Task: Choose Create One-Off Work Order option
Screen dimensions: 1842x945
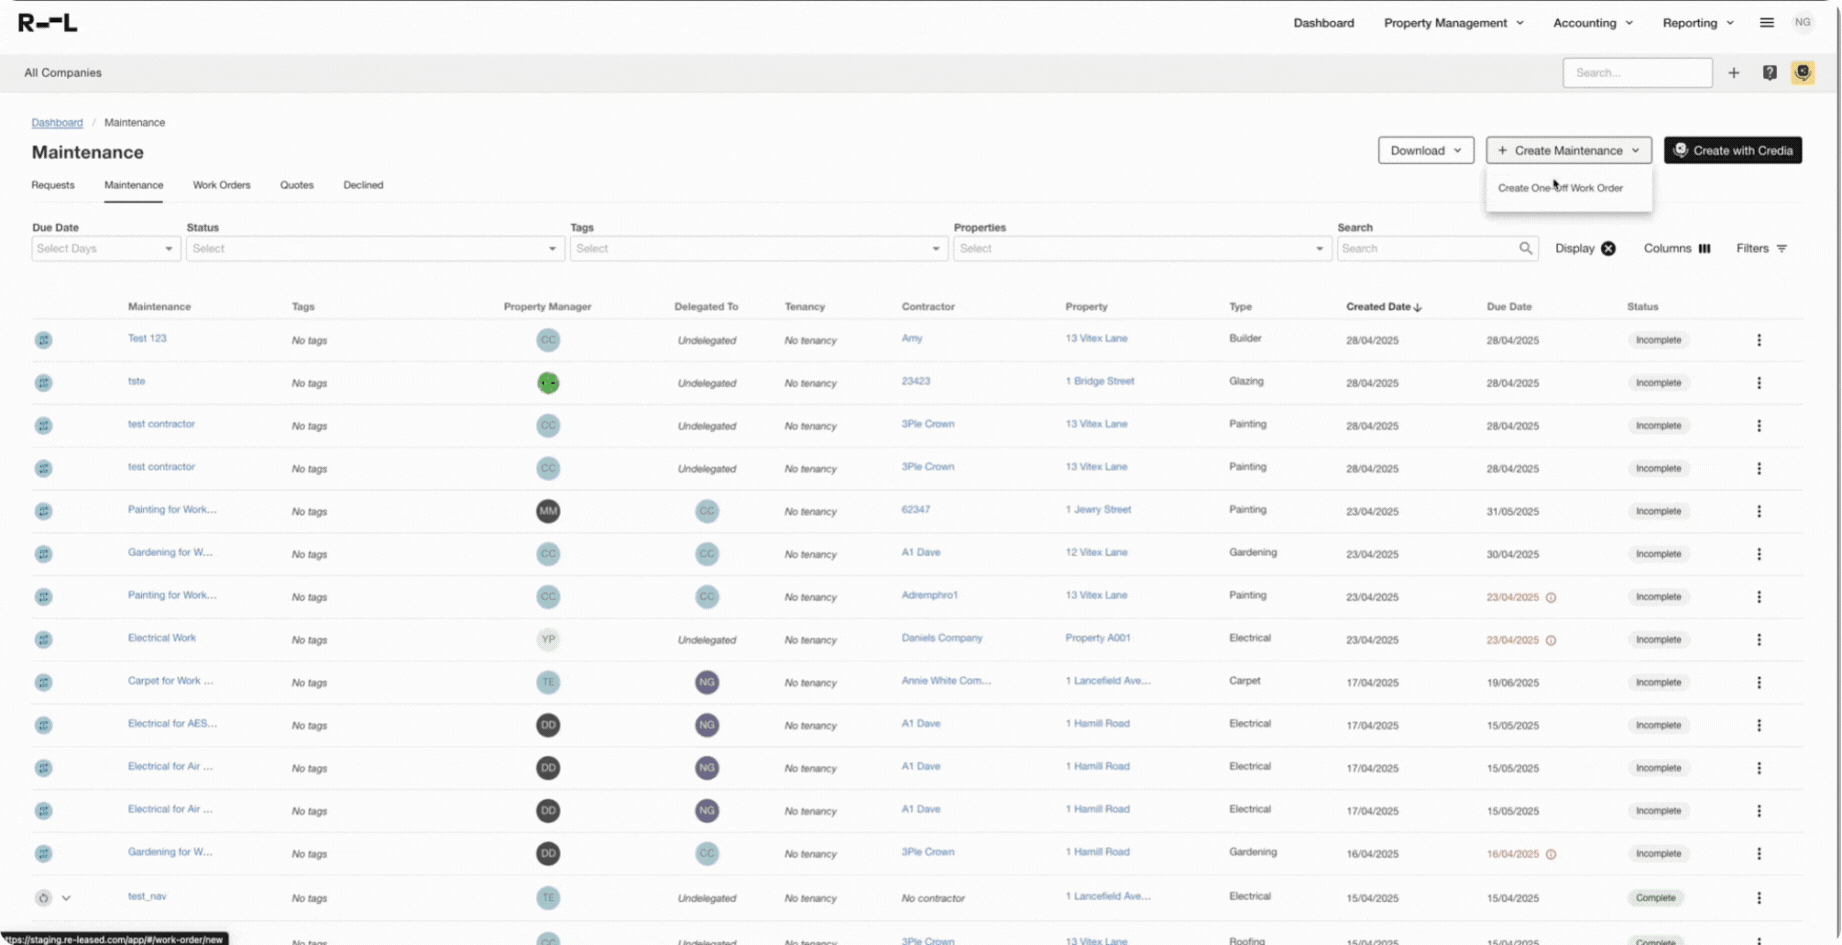Action: click(1560, 188)
